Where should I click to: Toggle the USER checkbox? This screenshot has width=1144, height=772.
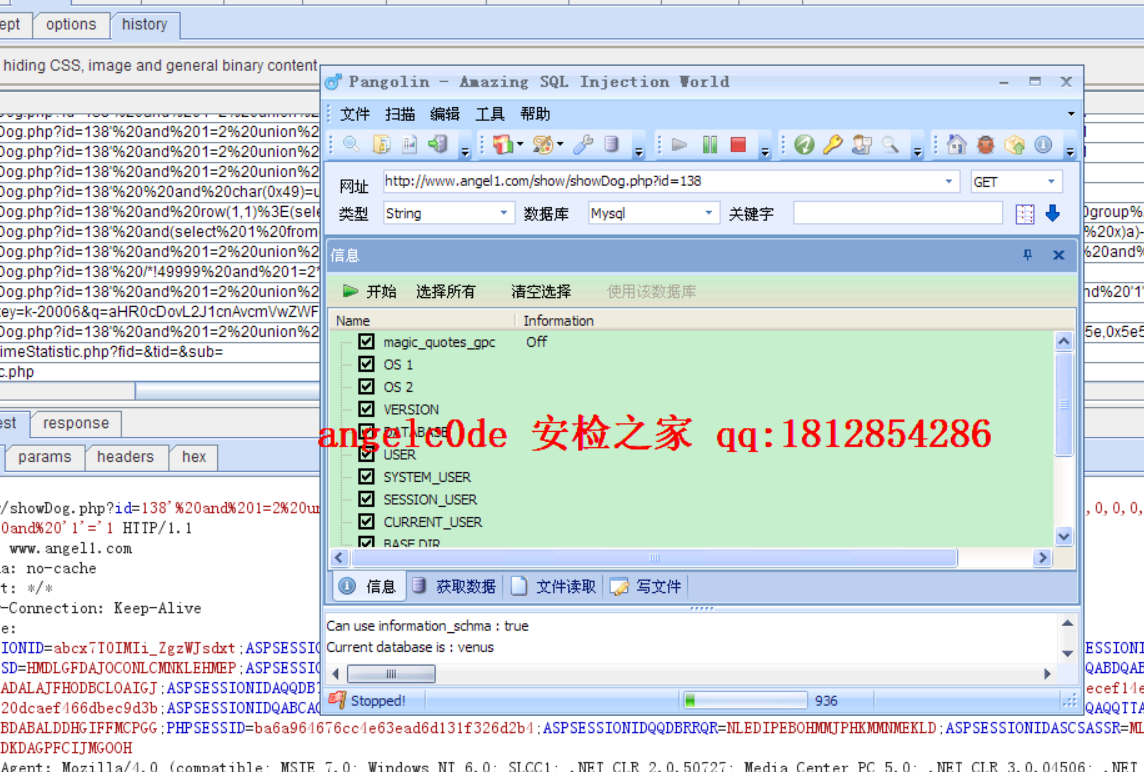(366, 455)
